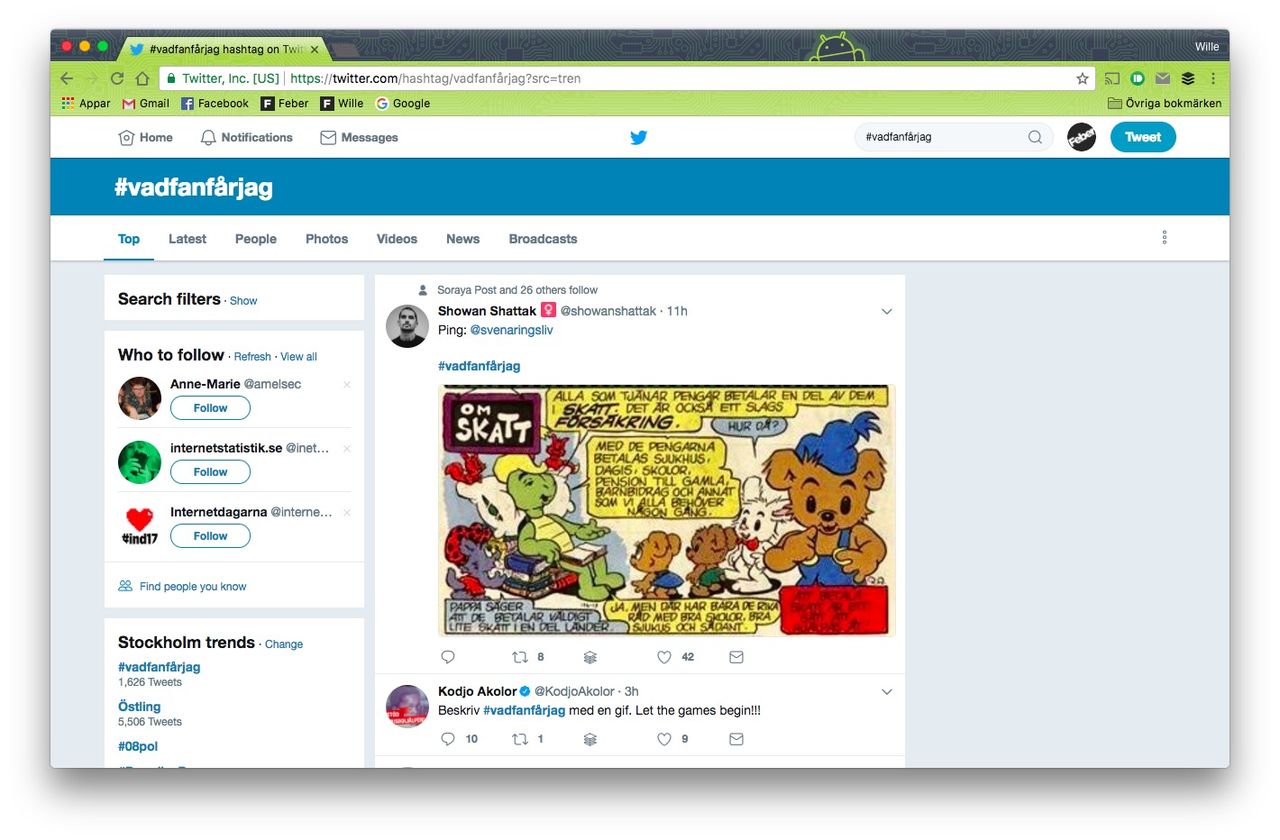Bookmark the current page via the star icon
This screenshot has height=840, width=1280.
(x=1082, y=77)
